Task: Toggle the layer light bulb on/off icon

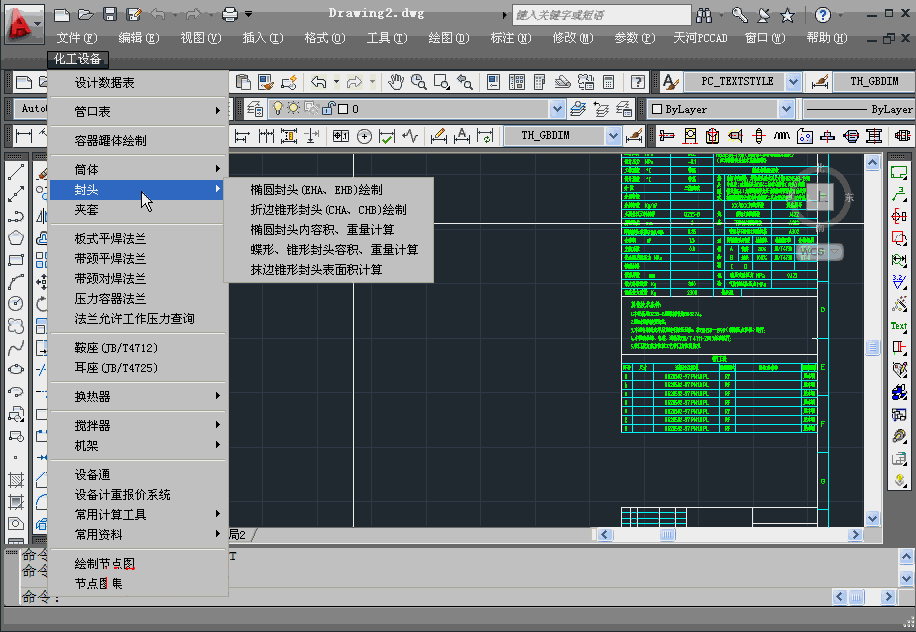Action: (279, 109)
